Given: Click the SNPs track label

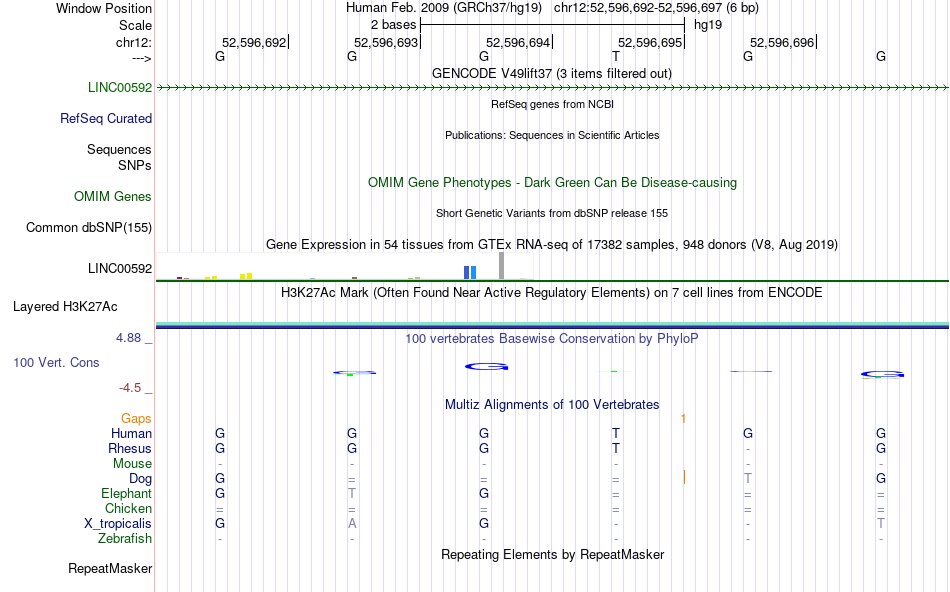Looking at the screenshot, I should coord(135,165).
